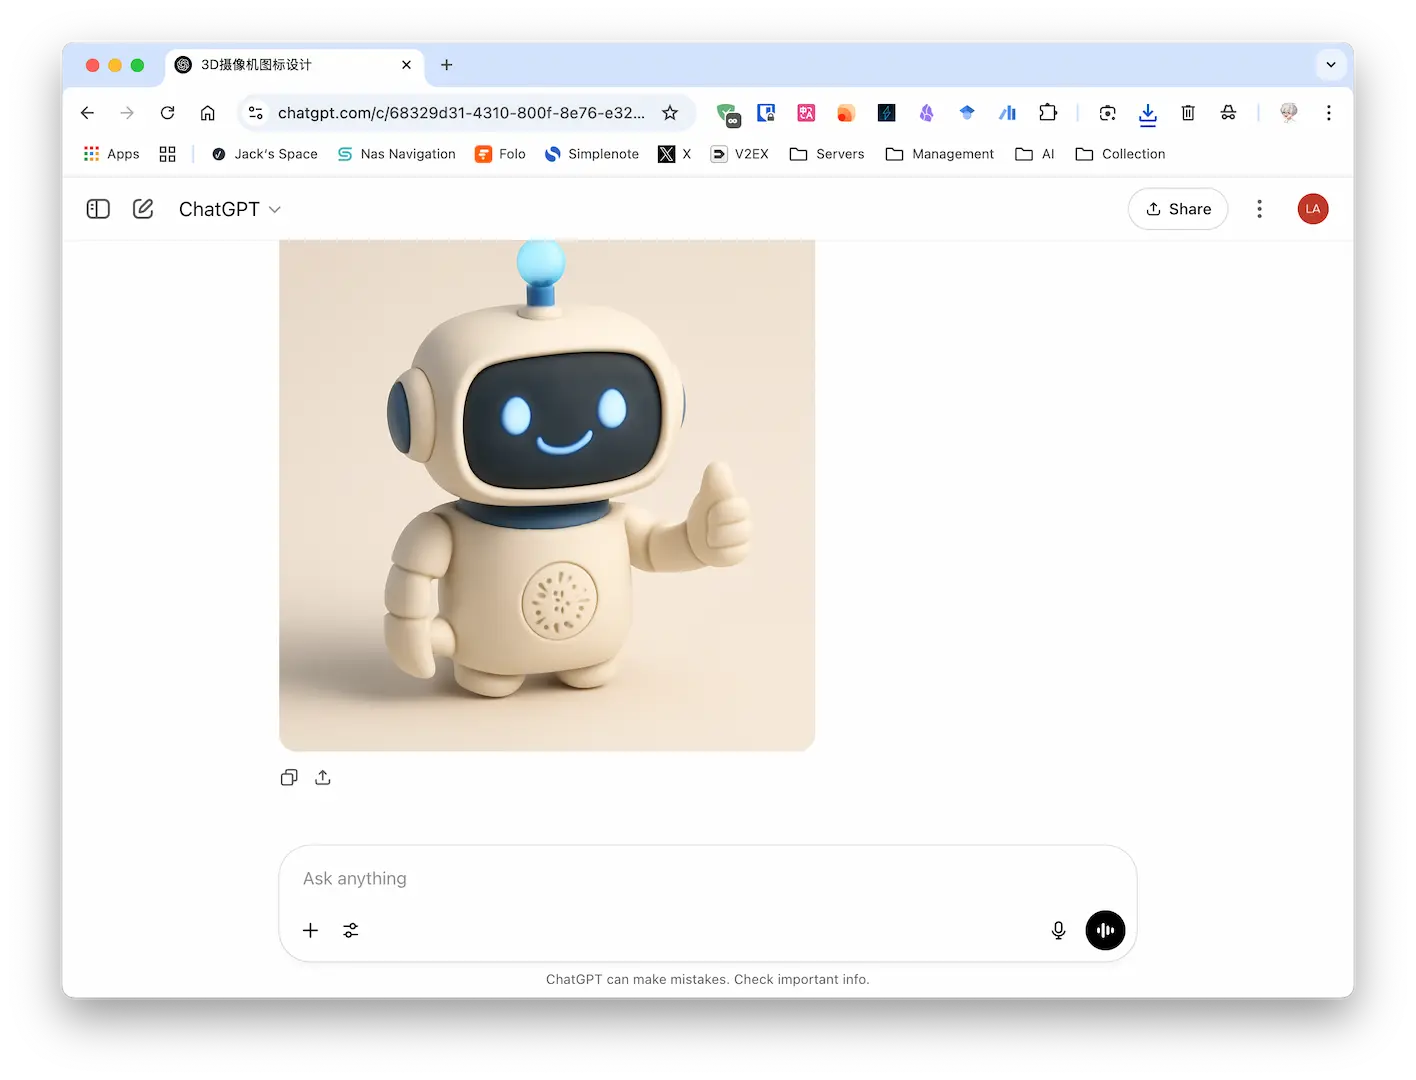
Task: Open the X bookmark
Action: pos(675,154)
